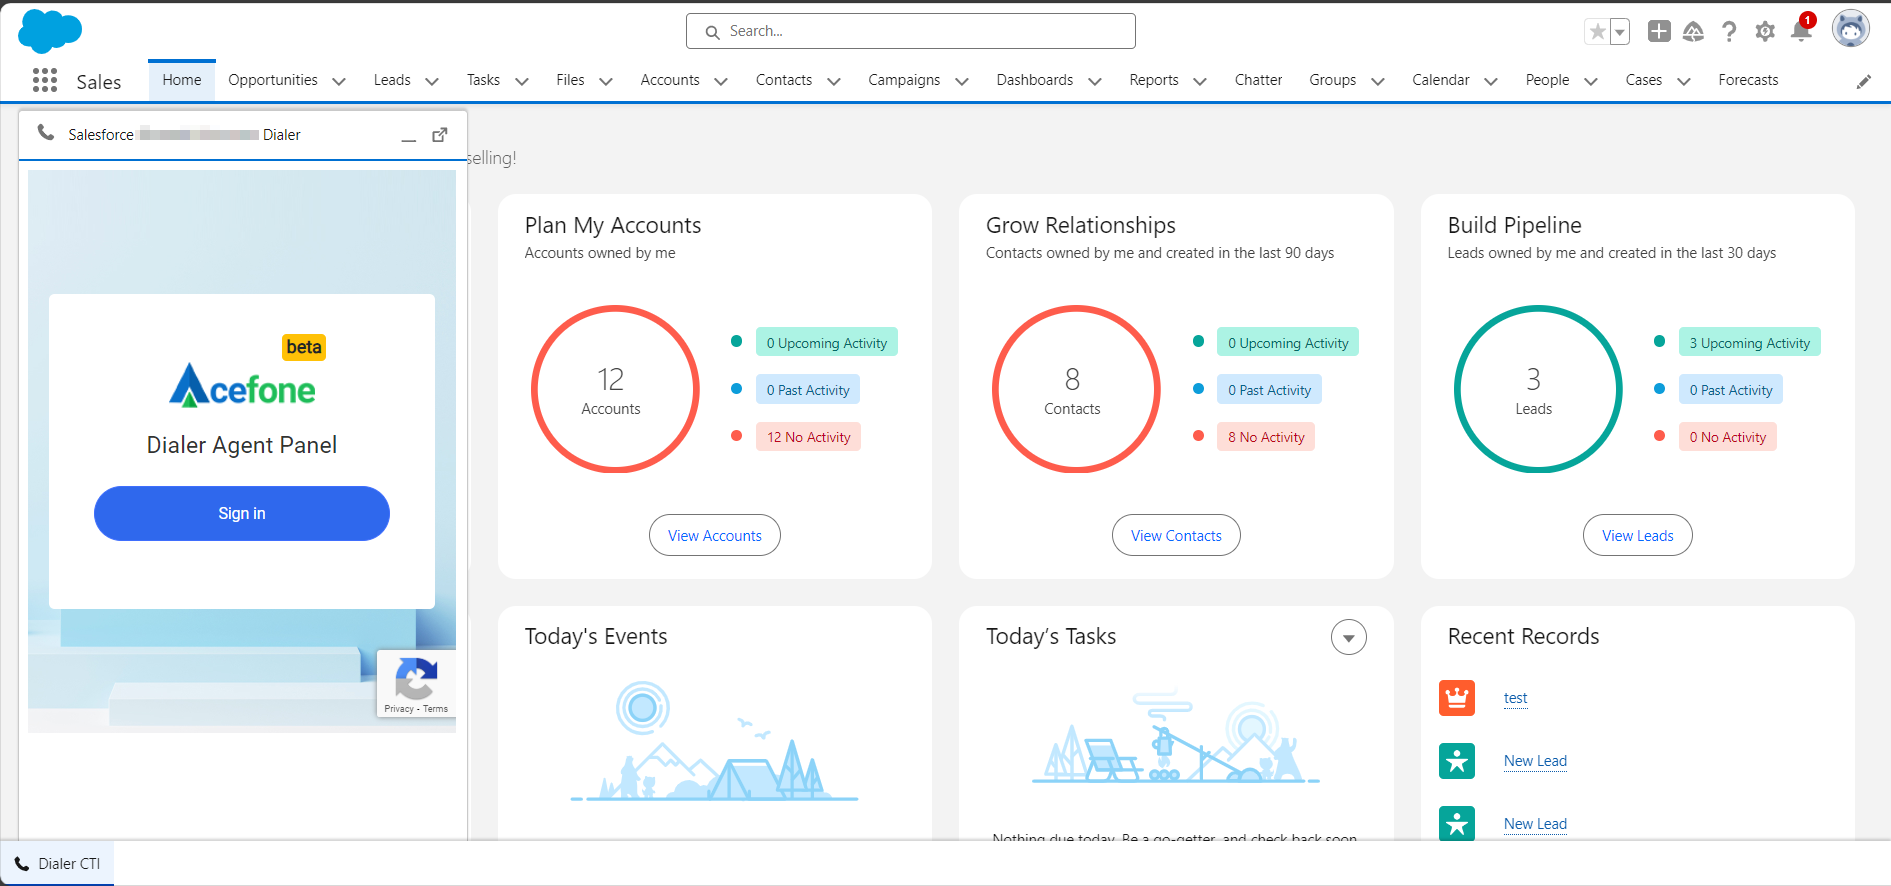This screenshot has height=886, width=1891.
Task: Open the App Launcher grid icon
Action: pyautogui.click(x=45, y=80)
